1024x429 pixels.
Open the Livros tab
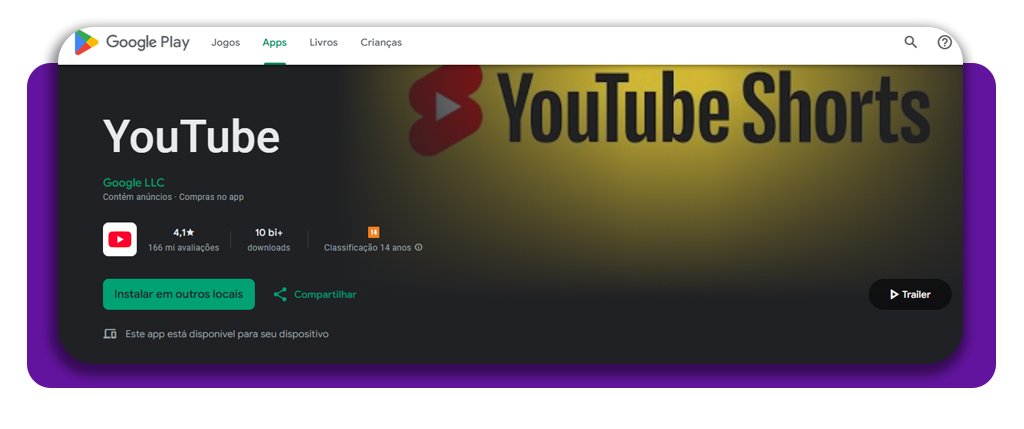tap(323, 42)
